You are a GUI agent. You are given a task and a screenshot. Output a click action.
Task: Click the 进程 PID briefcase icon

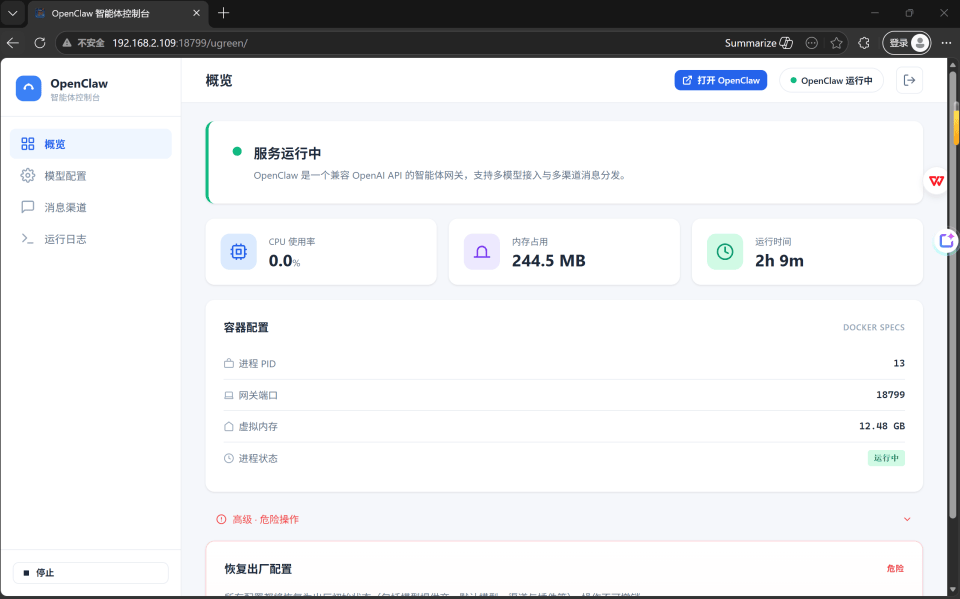pos(228,363)
